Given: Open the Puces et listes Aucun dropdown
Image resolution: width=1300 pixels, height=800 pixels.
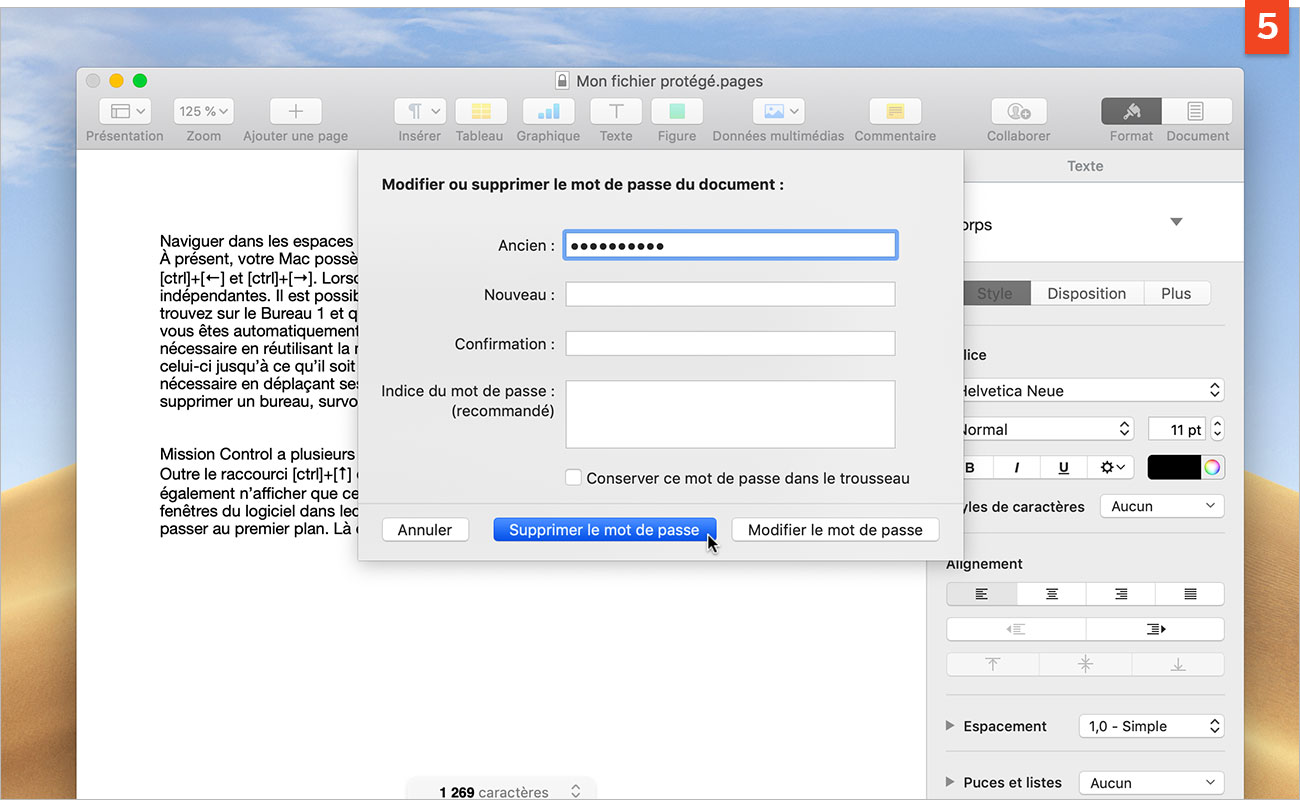Looking at the screenshot, I should click(1152, 782).
